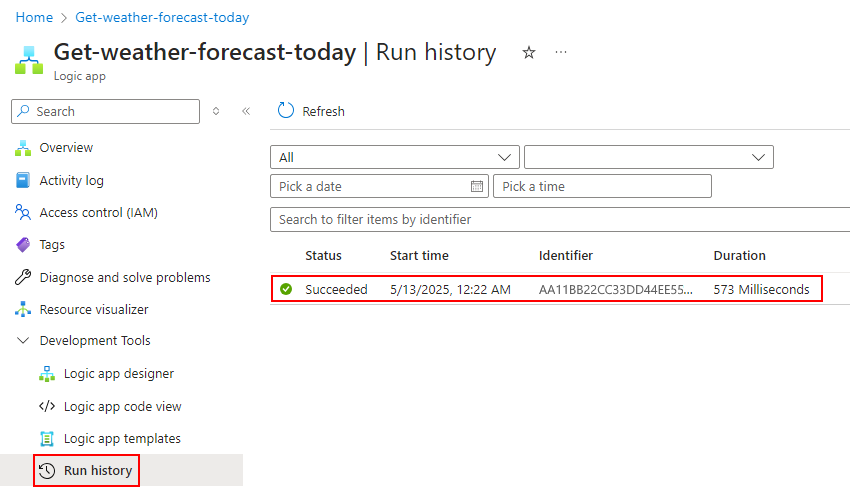This screenshot has height=490, width=850.
Task: Click run identifier 'AA11BB22CC33DD44EE55...'
Action: click(615, 289)
